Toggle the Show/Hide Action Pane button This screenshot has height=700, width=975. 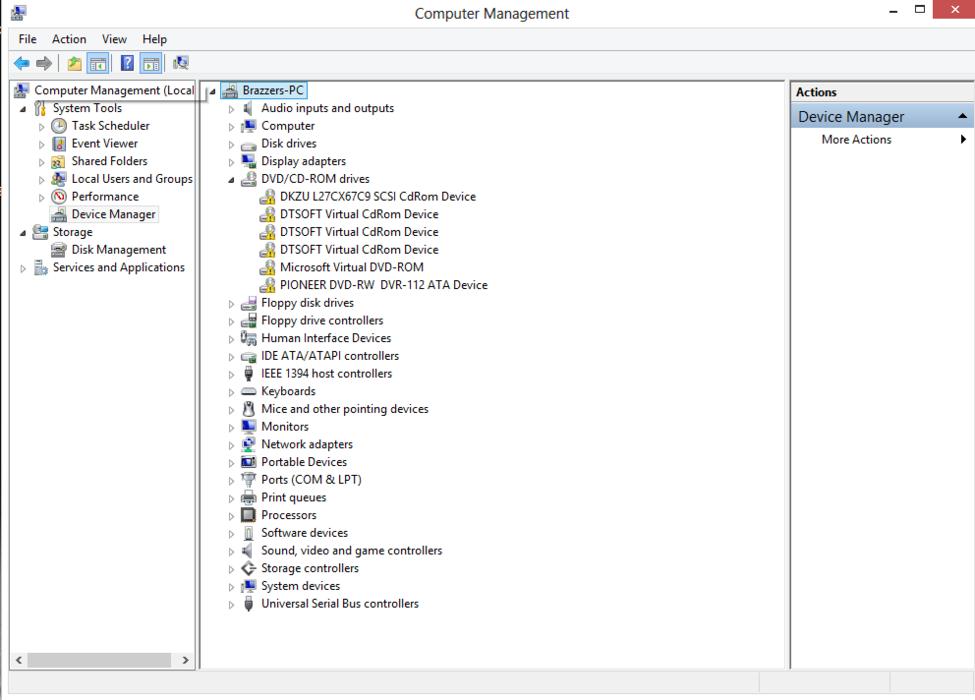pos(151,63)
